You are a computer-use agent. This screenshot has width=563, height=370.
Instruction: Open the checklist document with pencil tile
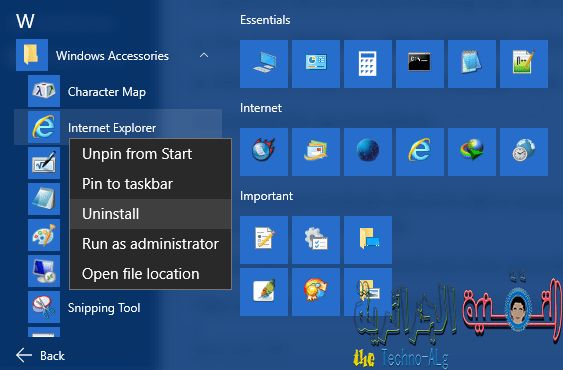point(264,240)
